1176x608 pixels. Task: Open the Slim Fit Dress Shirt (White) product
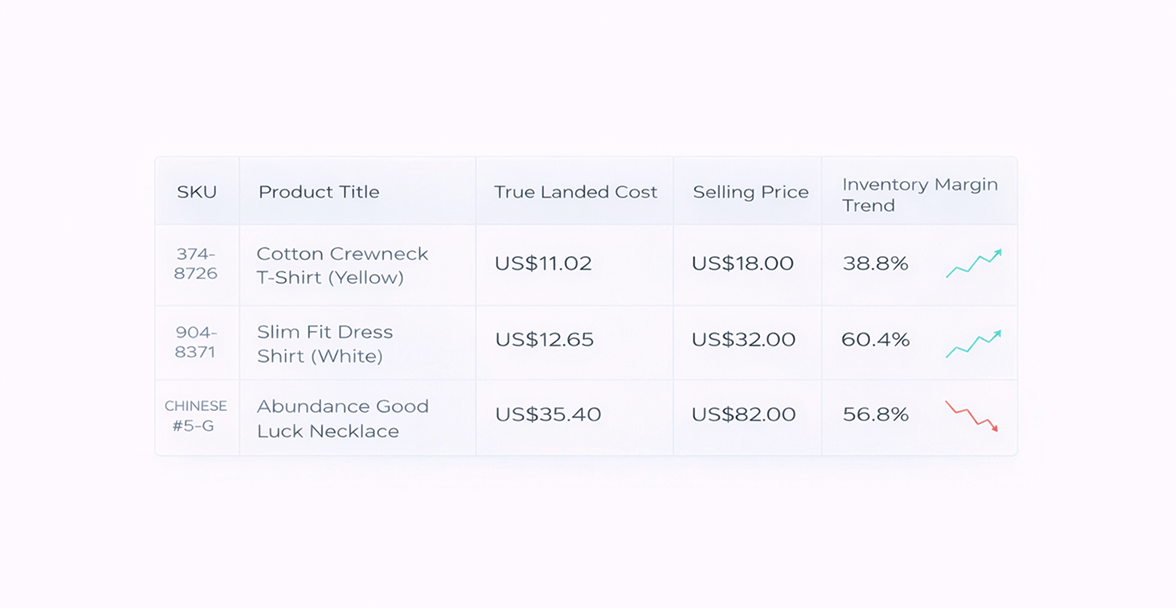coord(325,344)
